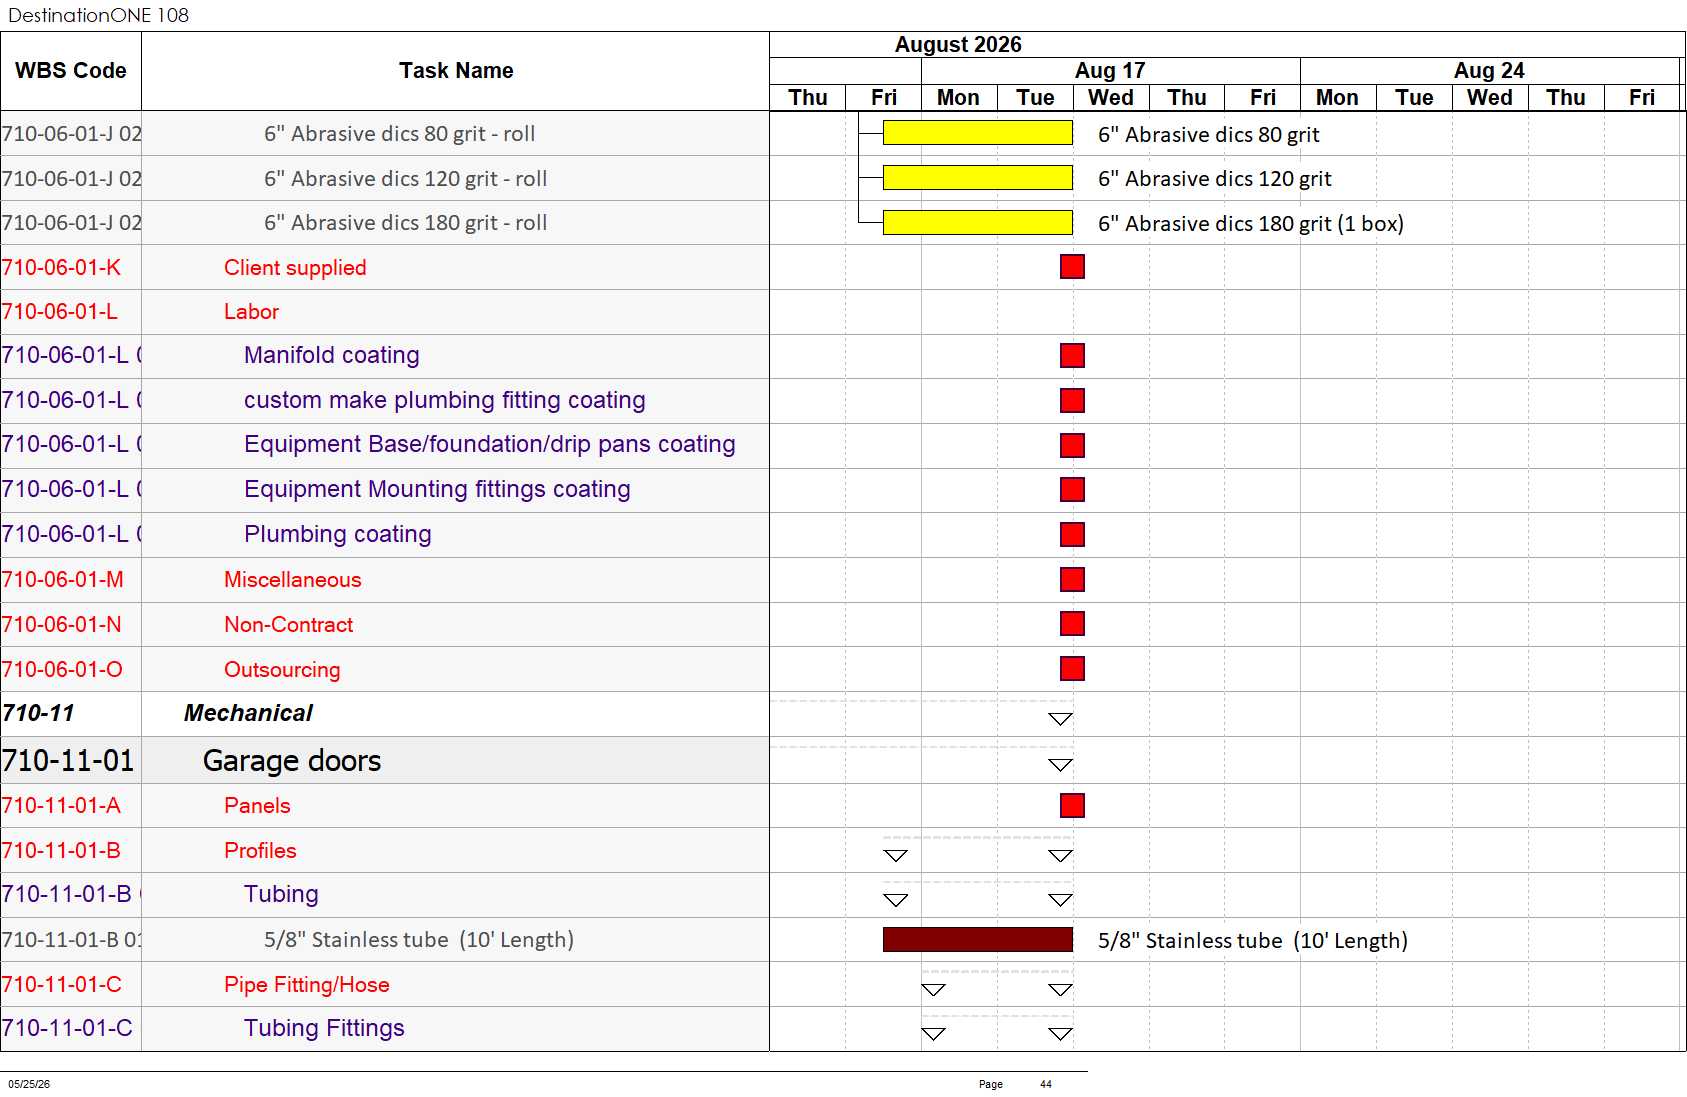Click the Task Name column header
This screenshot has width=1687, height=1097.
coord(456,71)
